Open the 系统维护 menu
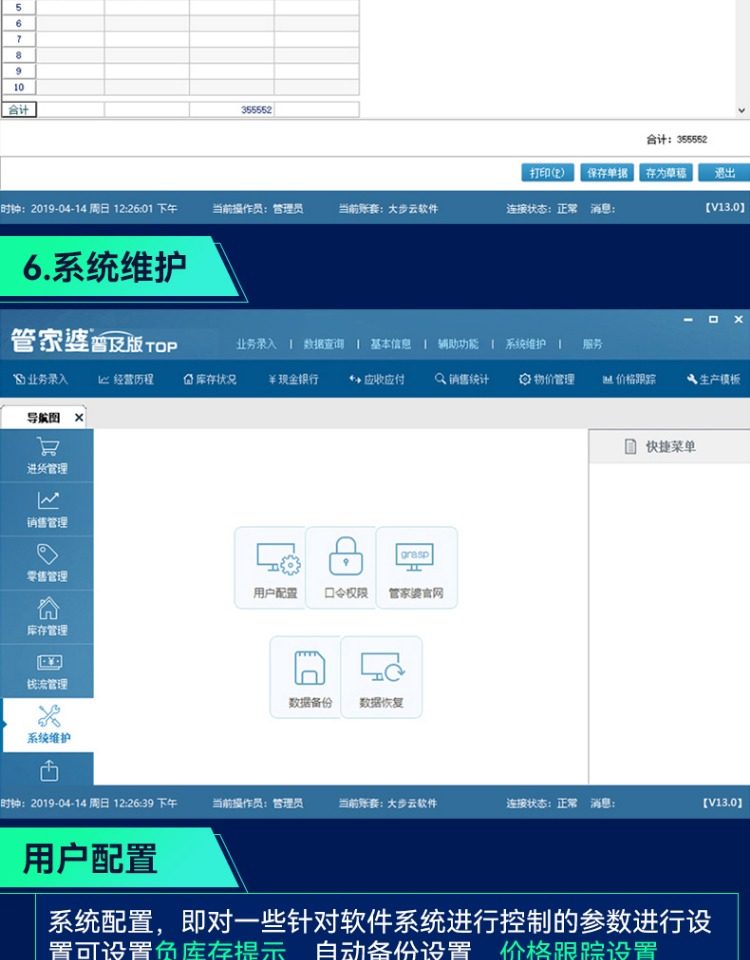This screenshot has height=960, width=750. pyautogui.click(x=525, y=344)
